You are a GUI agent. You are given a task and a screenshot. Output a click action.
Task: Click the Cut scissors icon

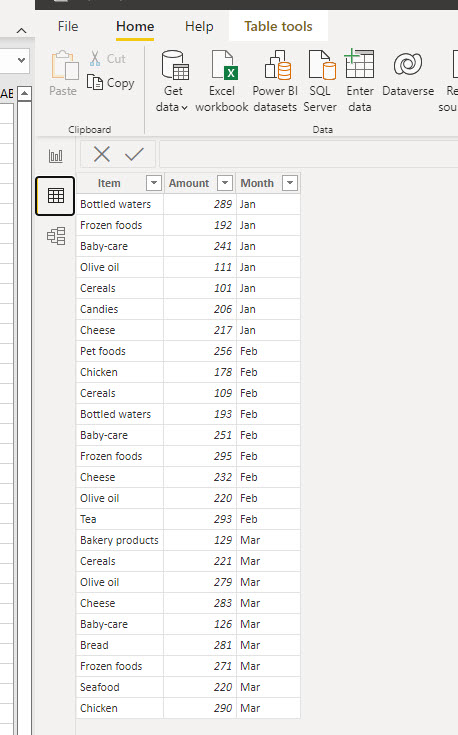[x=95, y=58]
